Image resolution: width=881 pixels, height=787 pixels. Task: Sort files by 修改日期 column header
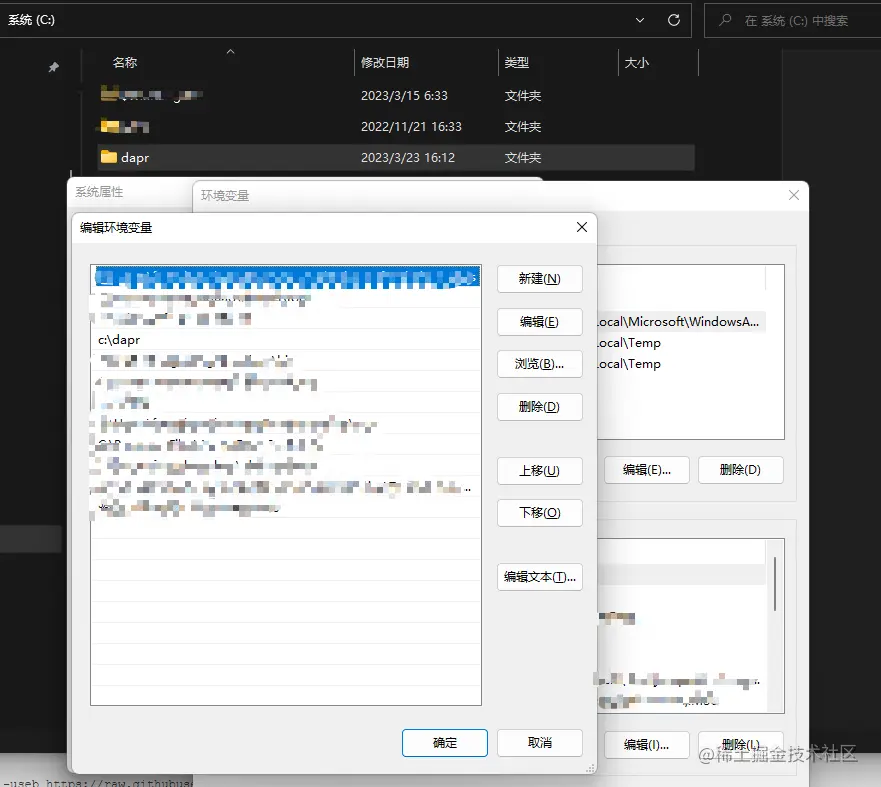point(385,62)
